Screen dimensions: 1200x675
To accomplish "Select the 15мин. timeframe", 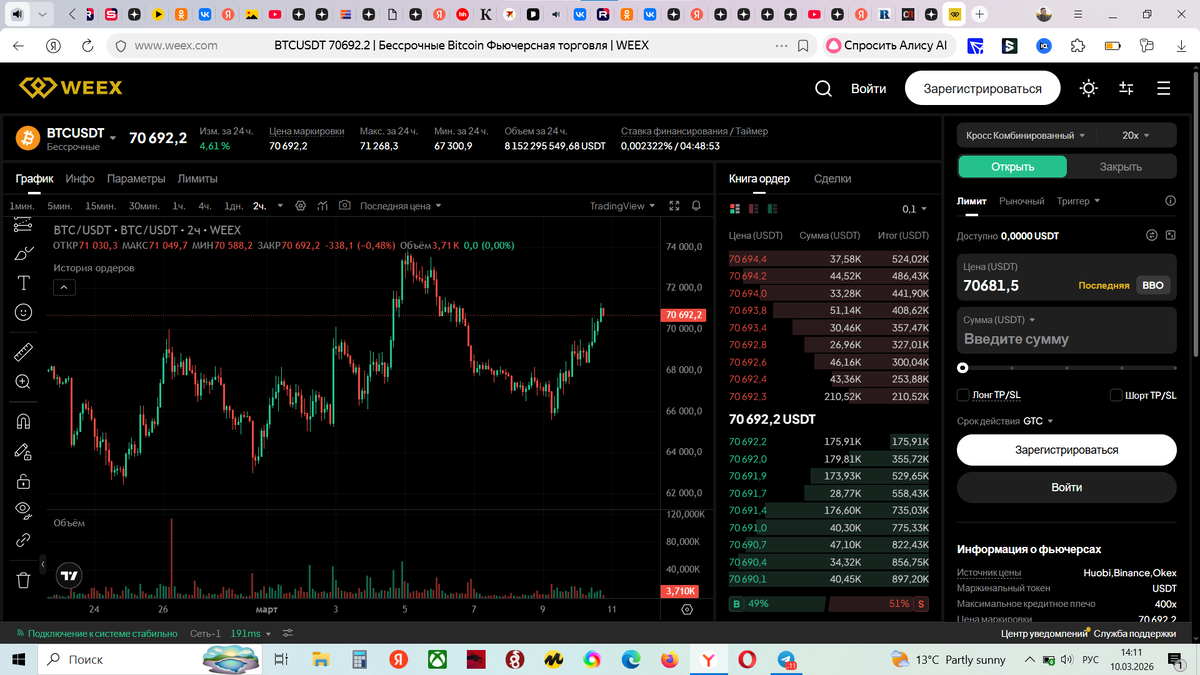I will click(100, 206).
